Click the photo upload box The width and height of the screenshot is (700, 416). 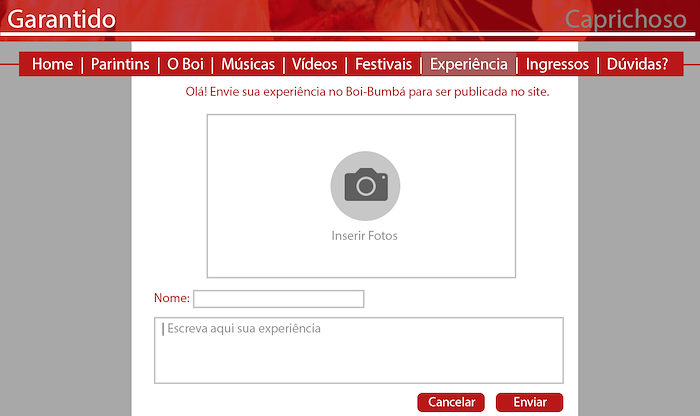(x=361, y=196)
